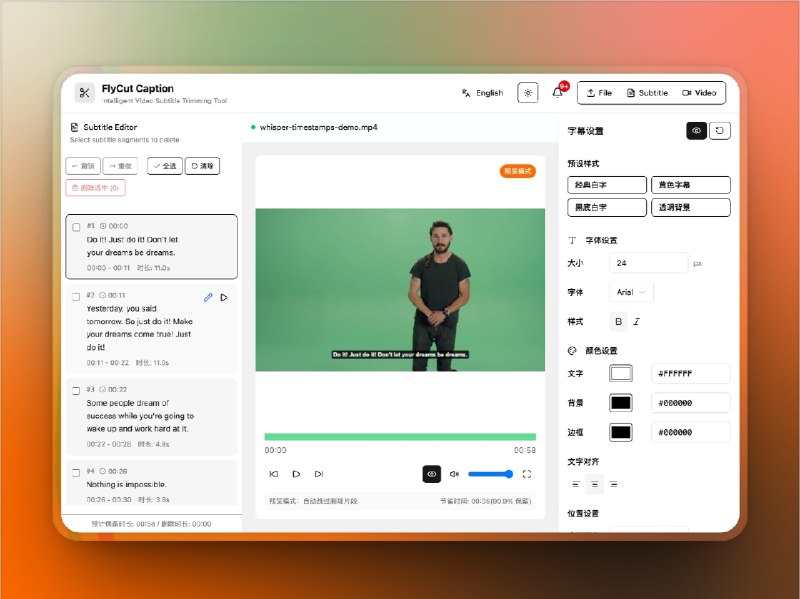Click the 黄色字幕 preset style button

click(x=690, y=184)
